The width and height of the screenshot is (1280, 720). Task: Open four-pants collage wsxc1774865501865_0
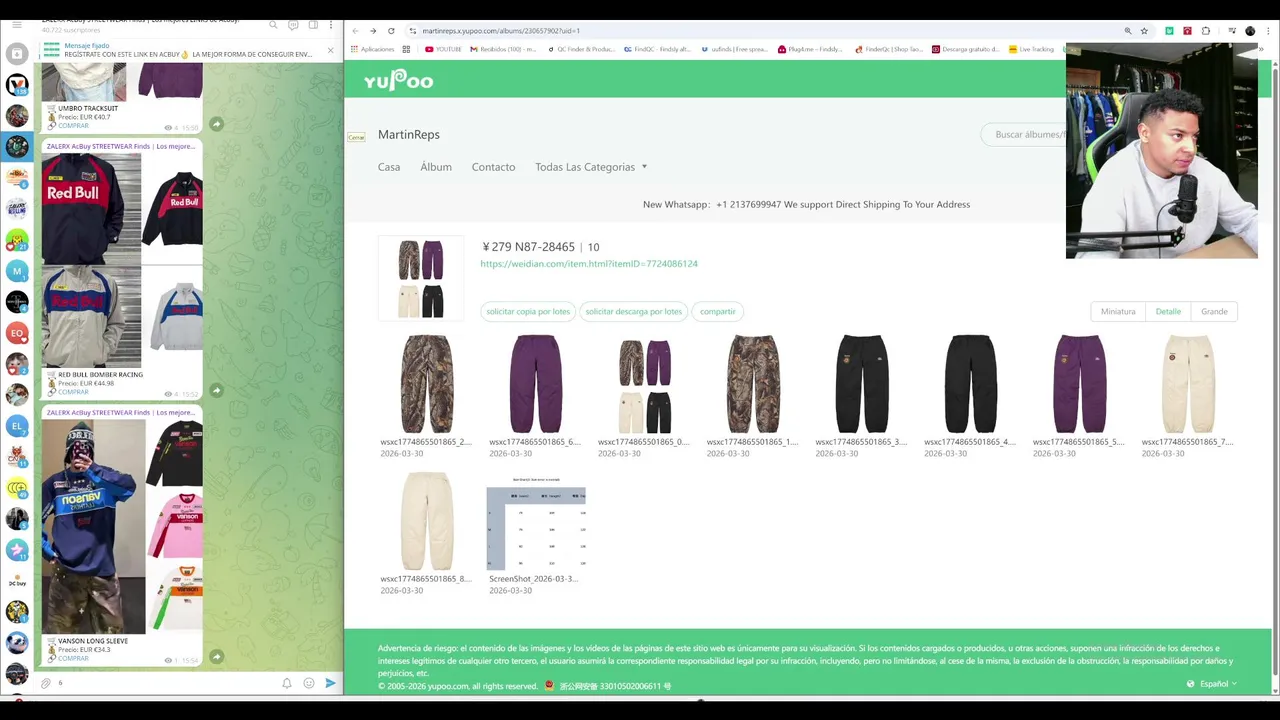(x=645, y=386)
